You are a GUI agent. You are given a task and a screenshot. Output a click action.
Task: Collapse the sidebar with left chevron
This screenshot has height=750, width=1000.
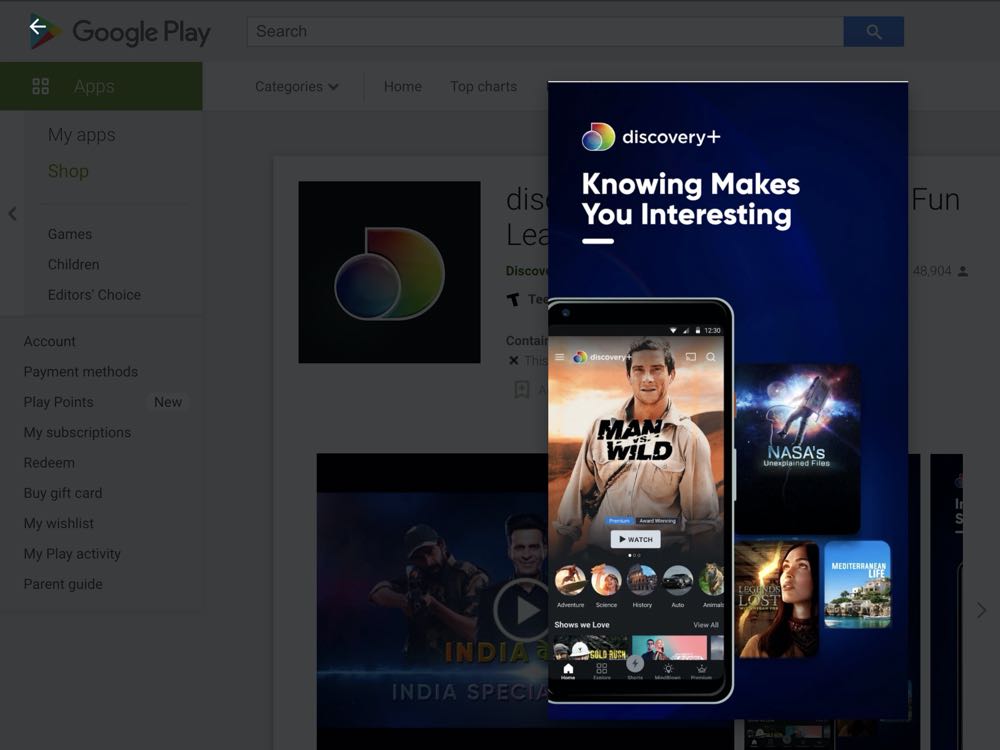(12, 214)
